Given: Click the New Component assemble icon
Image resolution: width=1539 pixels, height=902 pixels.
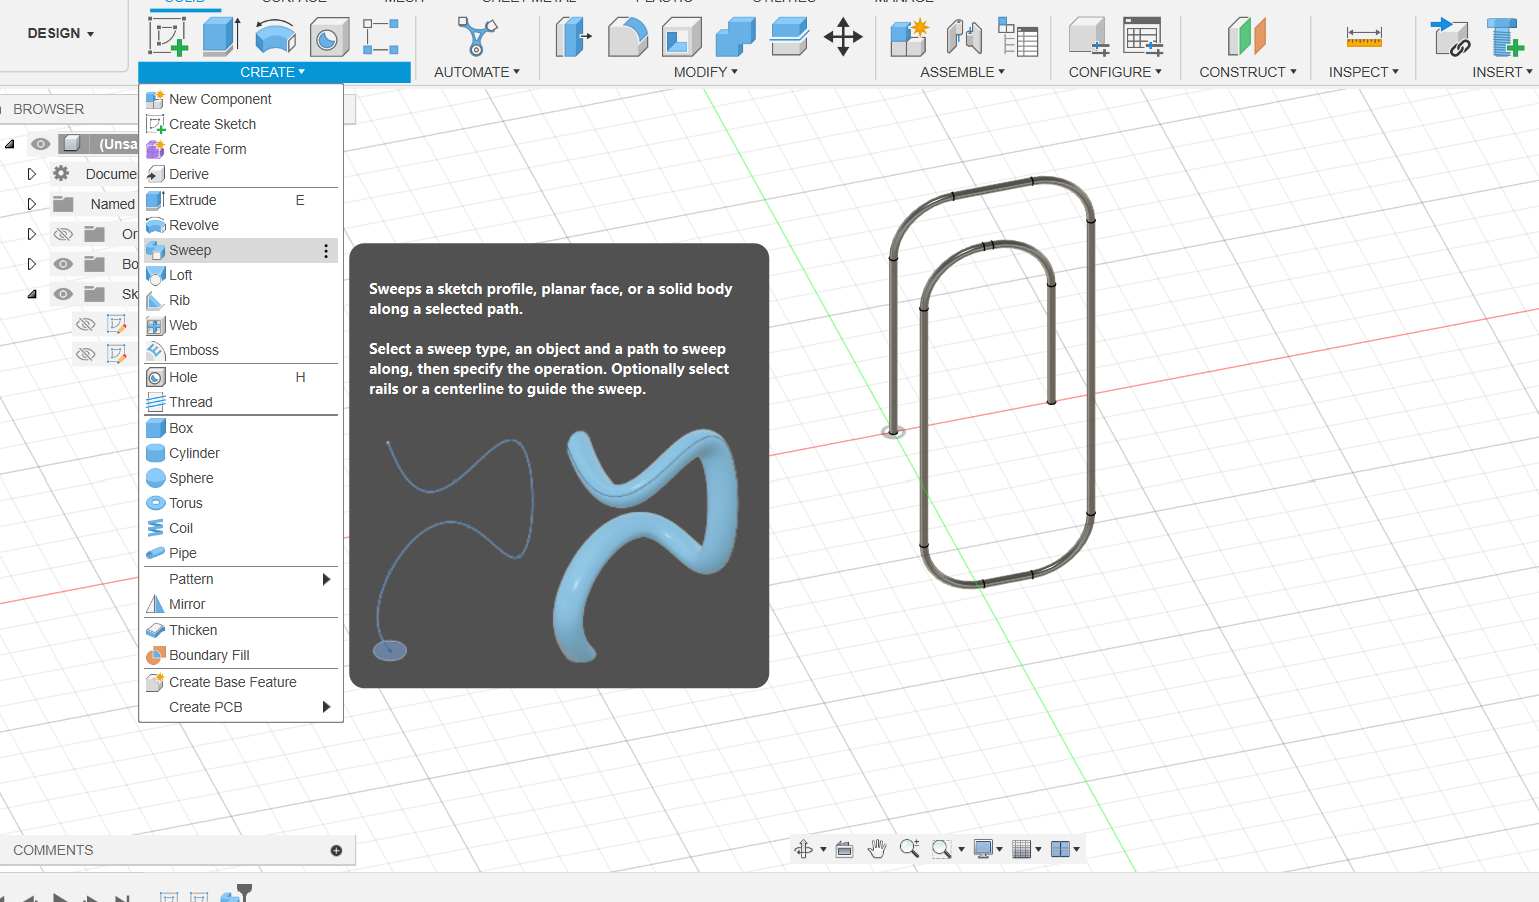Looking at the screenshot, I should tap(909, 37).
